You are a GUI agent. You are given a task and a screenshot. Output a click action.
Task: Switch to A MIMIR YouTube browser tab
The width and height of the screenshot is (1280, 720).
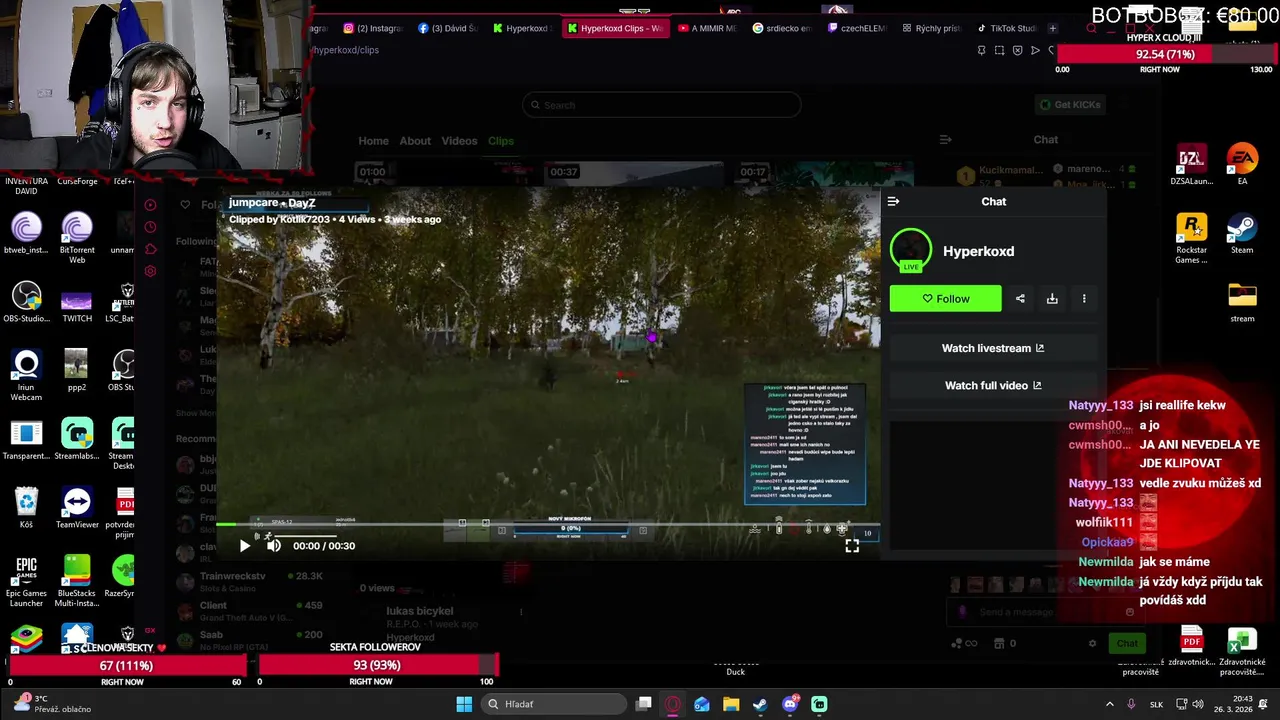click(706, 28)
